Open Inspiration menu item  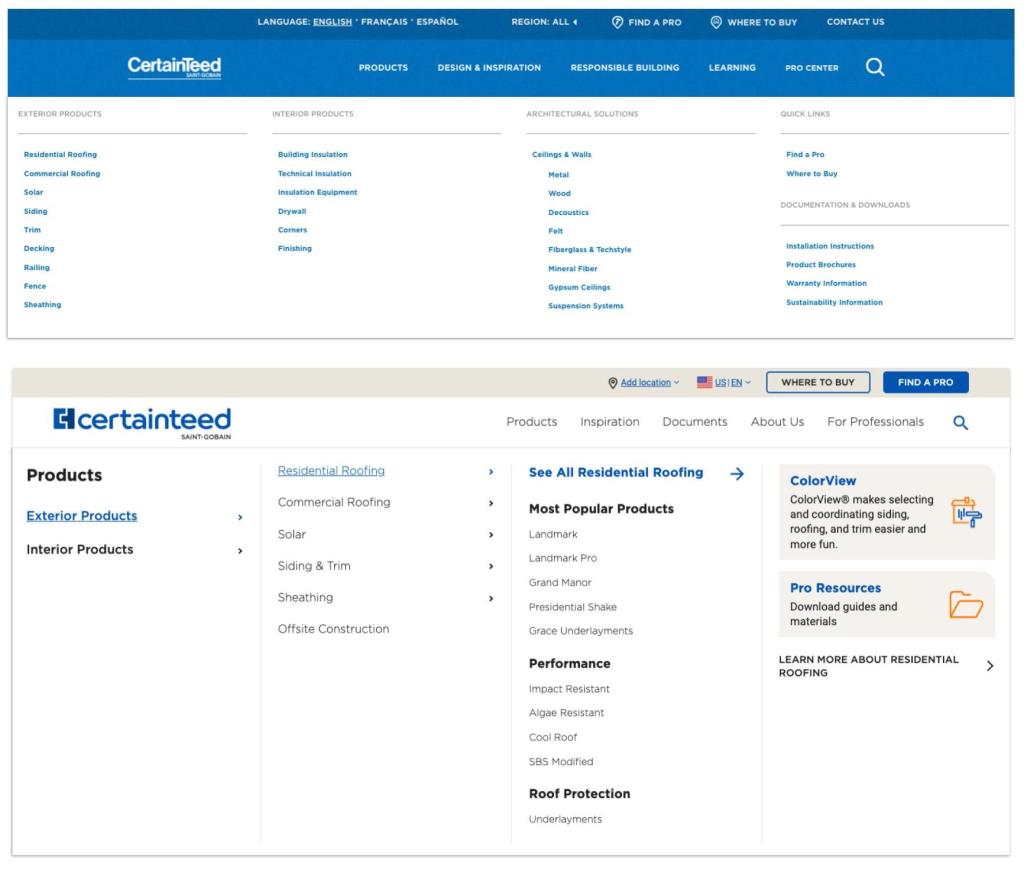point(609,422)
